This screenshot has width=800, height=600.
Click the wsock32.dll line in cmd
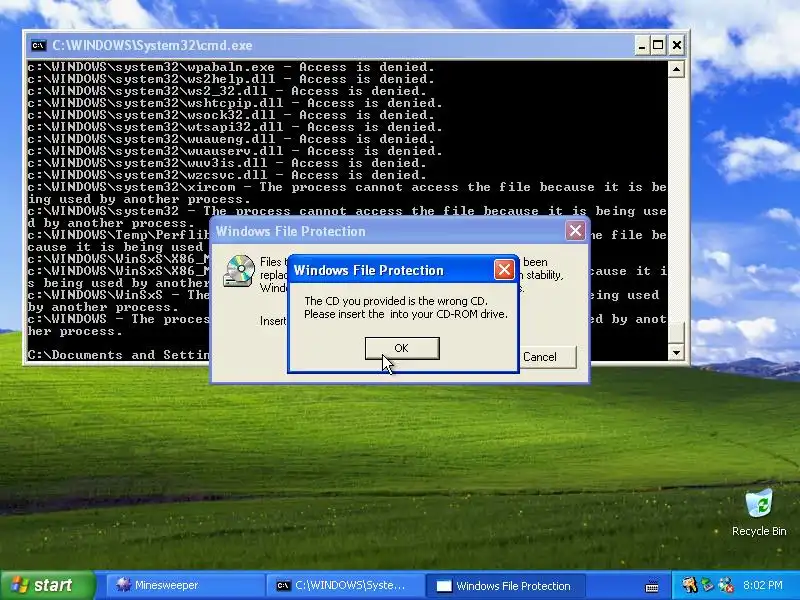[231, 115]
